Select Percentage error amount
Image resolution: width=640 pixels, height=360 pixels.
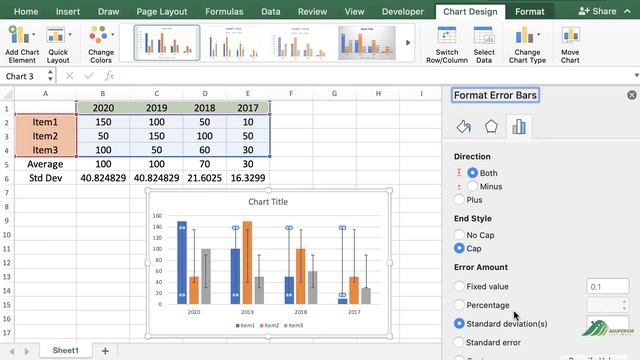point(459,305)
